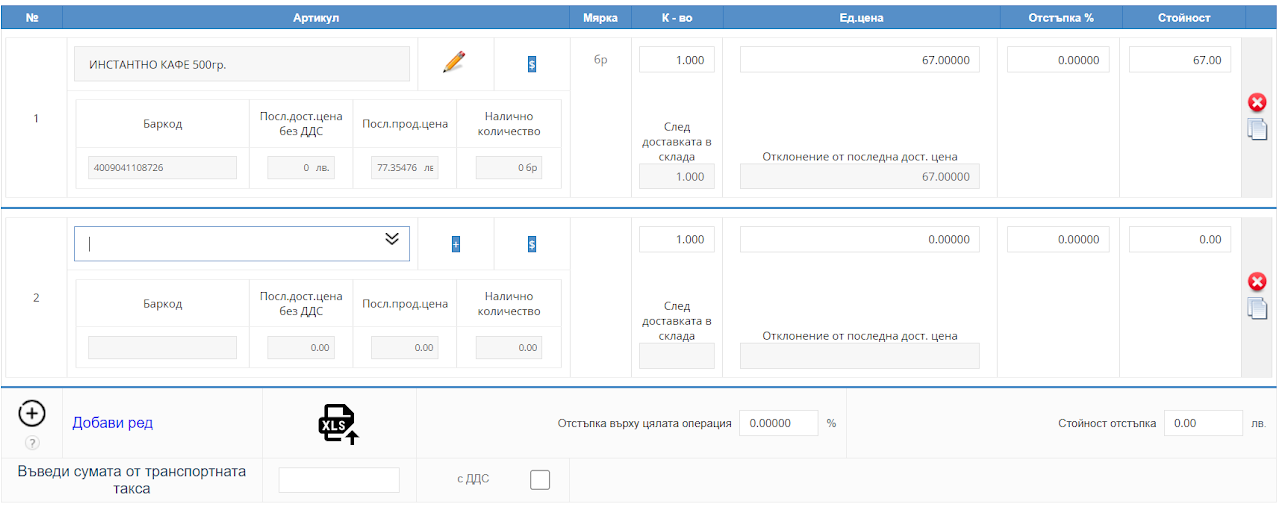Click the 'Стойност отстъпка' amount field
1280x510 pixels.
click(1204, 423)
